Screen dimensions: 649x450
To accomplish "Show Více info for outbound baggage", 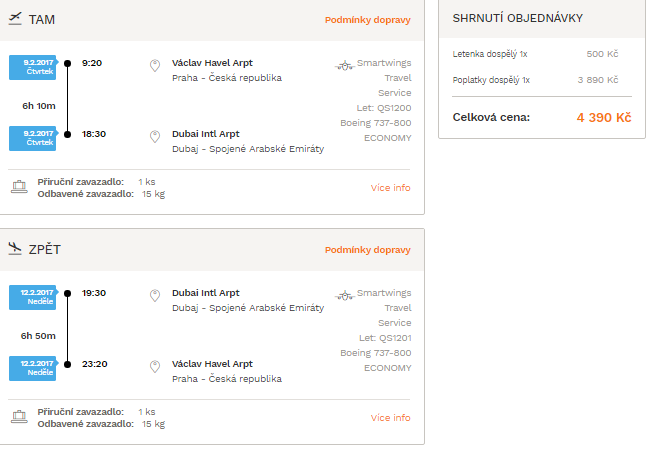I will pyautogui.click(x=390, y=188).
